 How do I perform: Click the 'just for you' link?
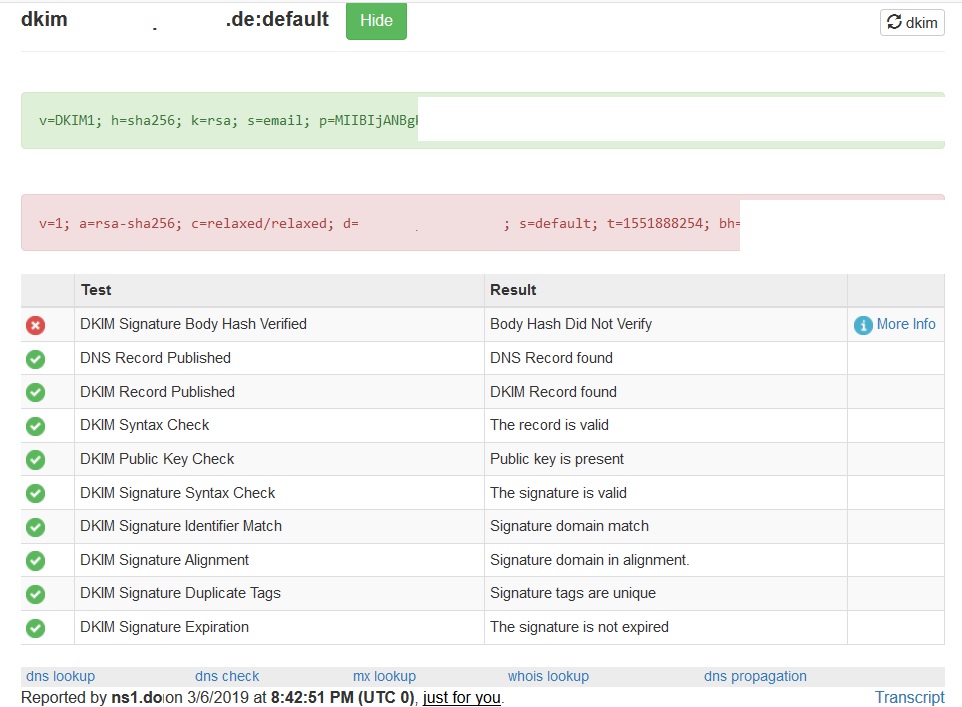click(461, 697)
